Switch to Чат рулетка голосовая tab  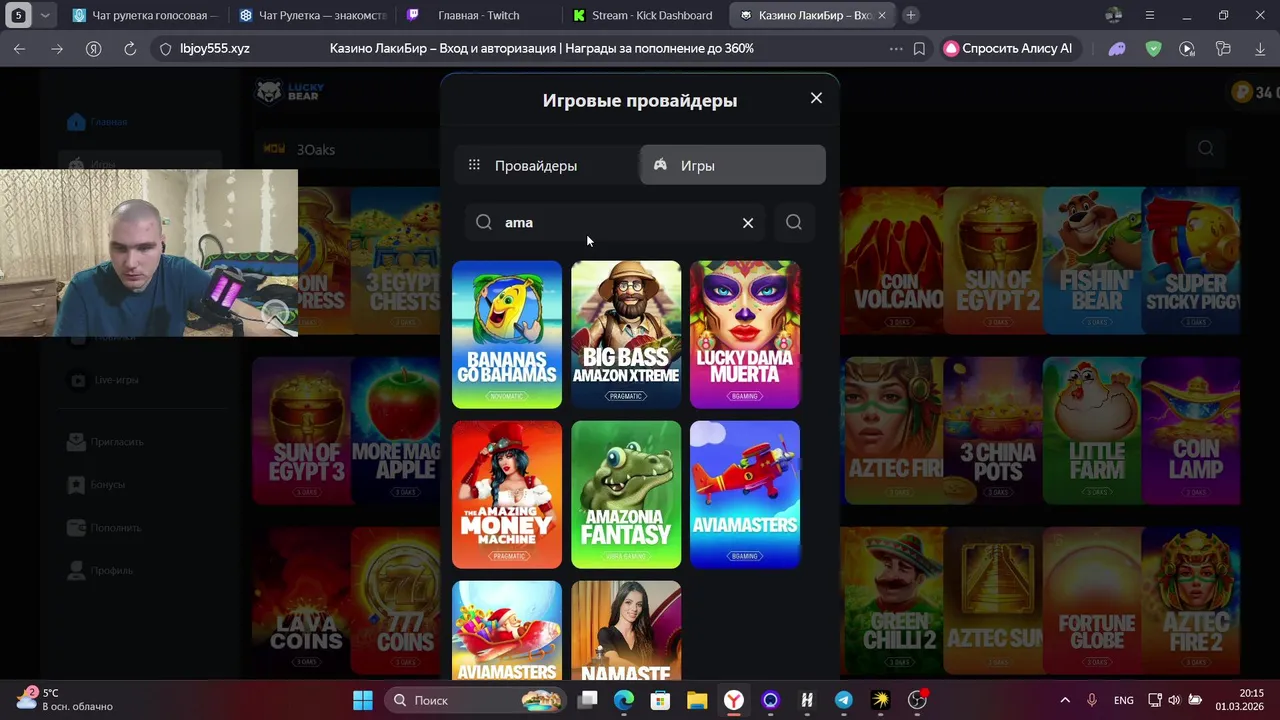147,15
